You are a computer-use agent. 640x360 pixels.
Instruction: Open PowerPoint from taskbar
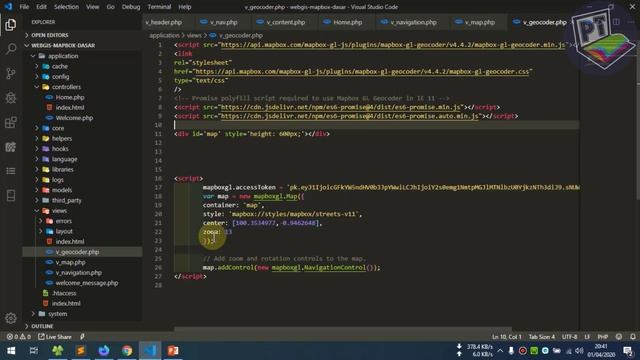point(173,351)
